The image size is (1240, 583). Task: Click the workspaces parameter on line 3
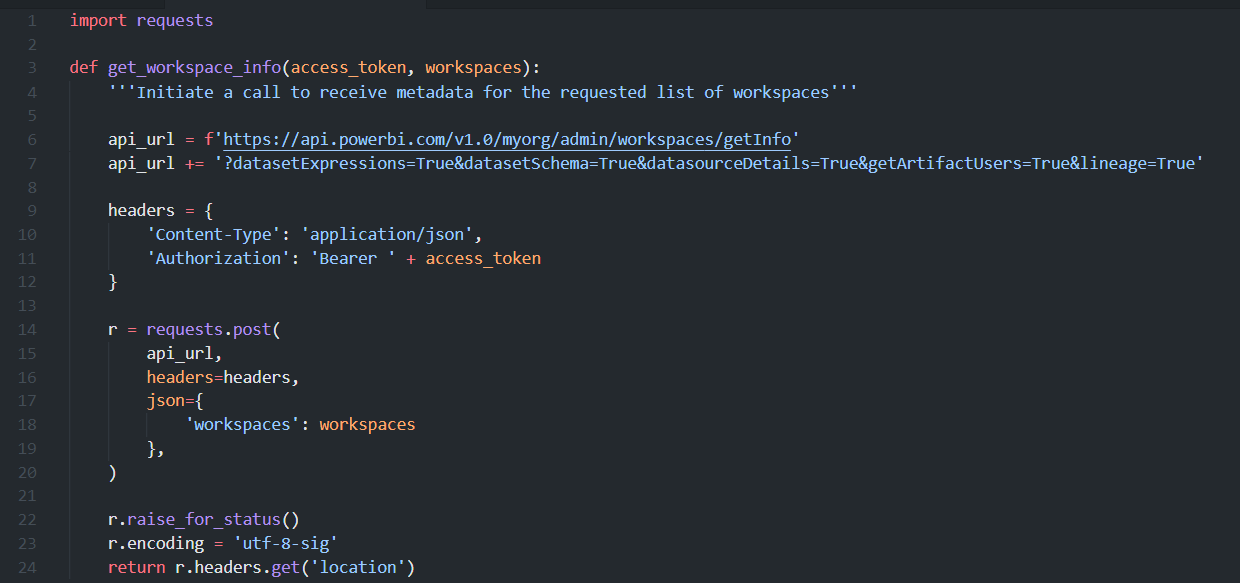(x=472, y=67)
